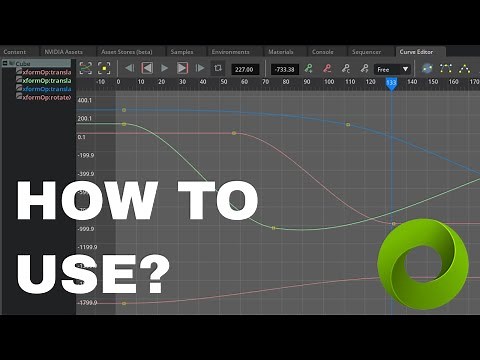This screenshot has width=480, height=360.
Task: Select the green xformOp:transla channel
Action: [x=47, y=80]
